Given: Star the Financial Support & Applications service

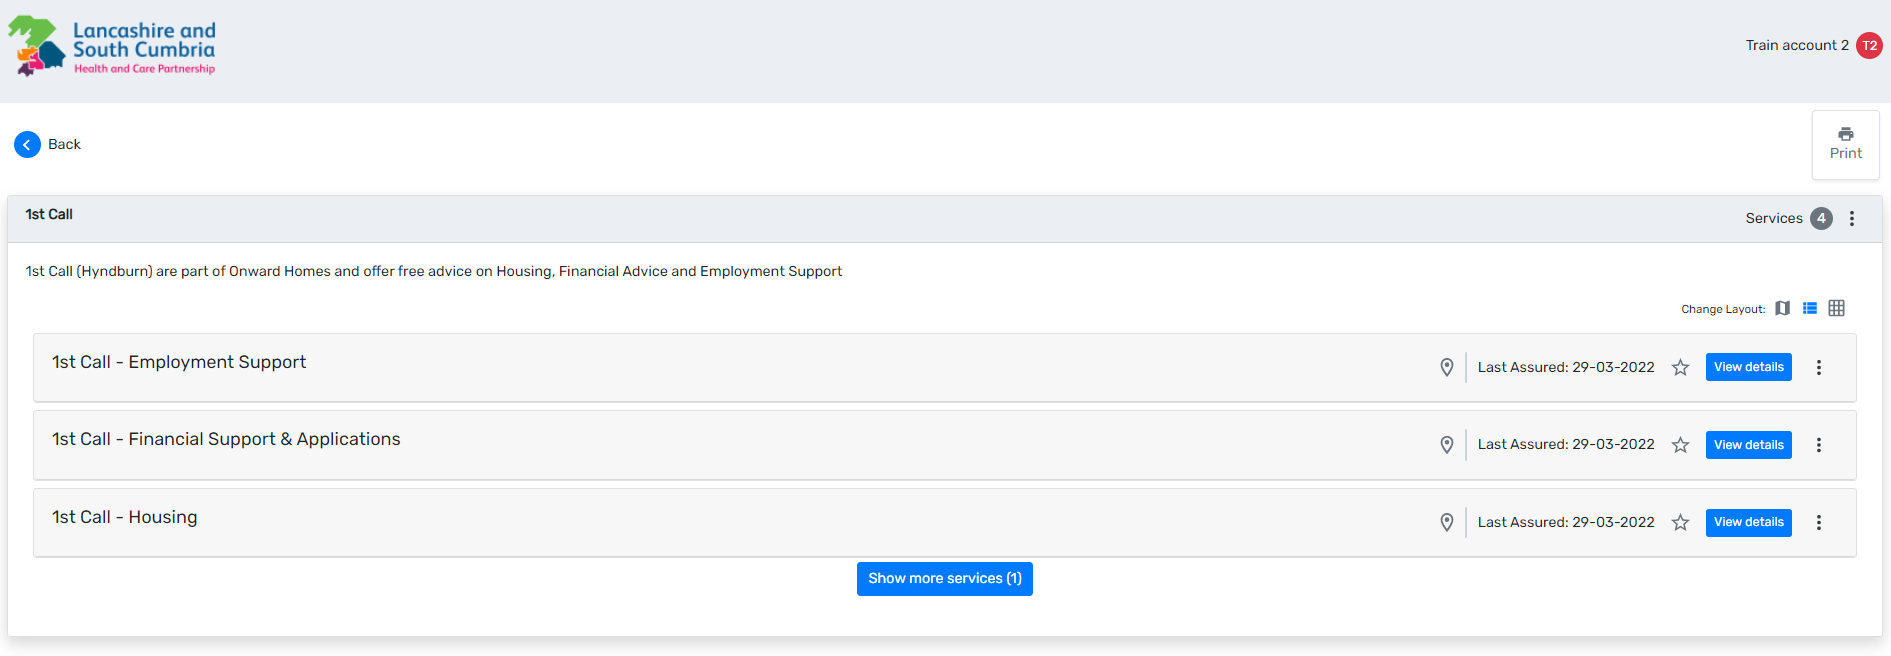Looking at the screenshot, I should point(1680,445).
